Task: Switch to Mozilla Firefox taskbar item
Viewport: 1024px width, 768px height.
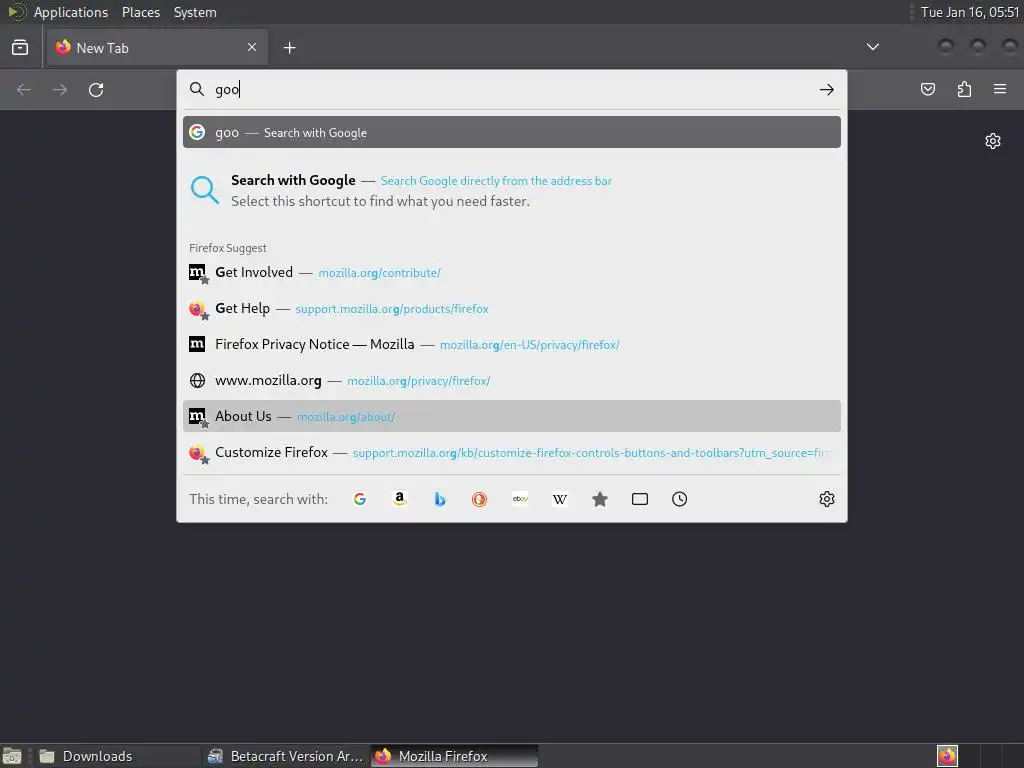Action: pos(455,756)
